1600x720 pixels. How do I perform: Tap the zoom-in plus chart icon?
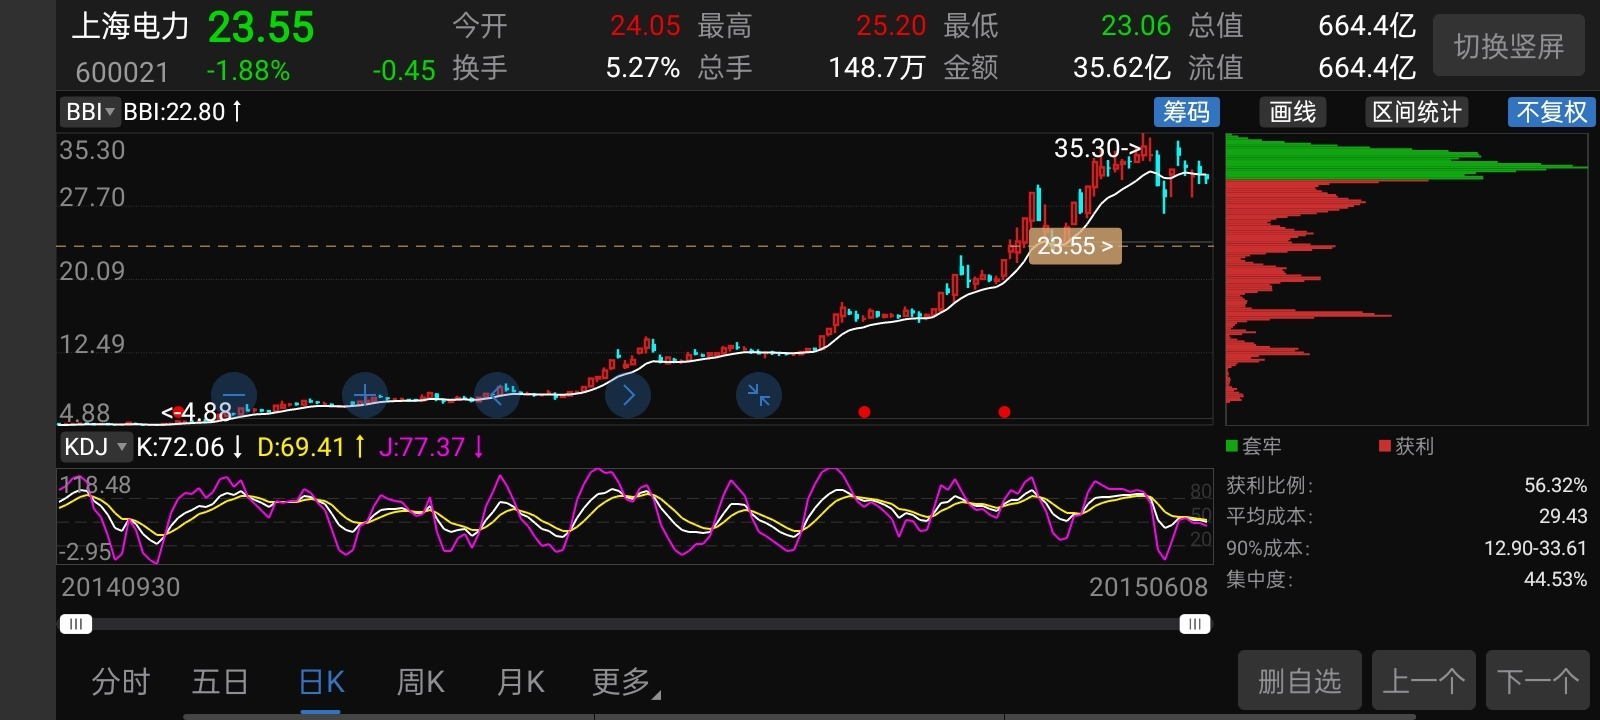[x=365, y=395]
